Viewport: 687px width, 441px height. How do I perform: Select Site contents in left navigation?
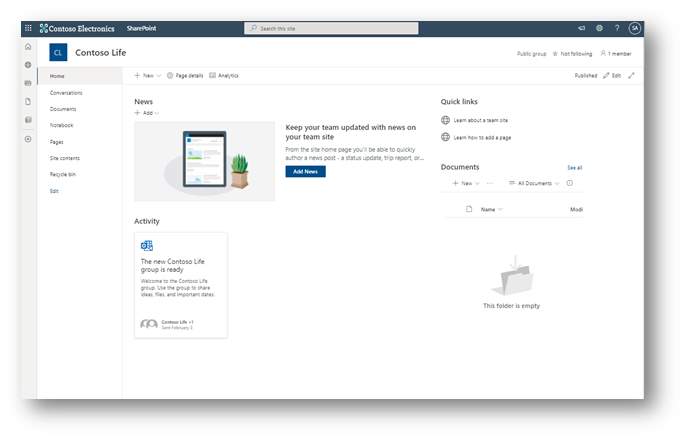coord(65,158)
